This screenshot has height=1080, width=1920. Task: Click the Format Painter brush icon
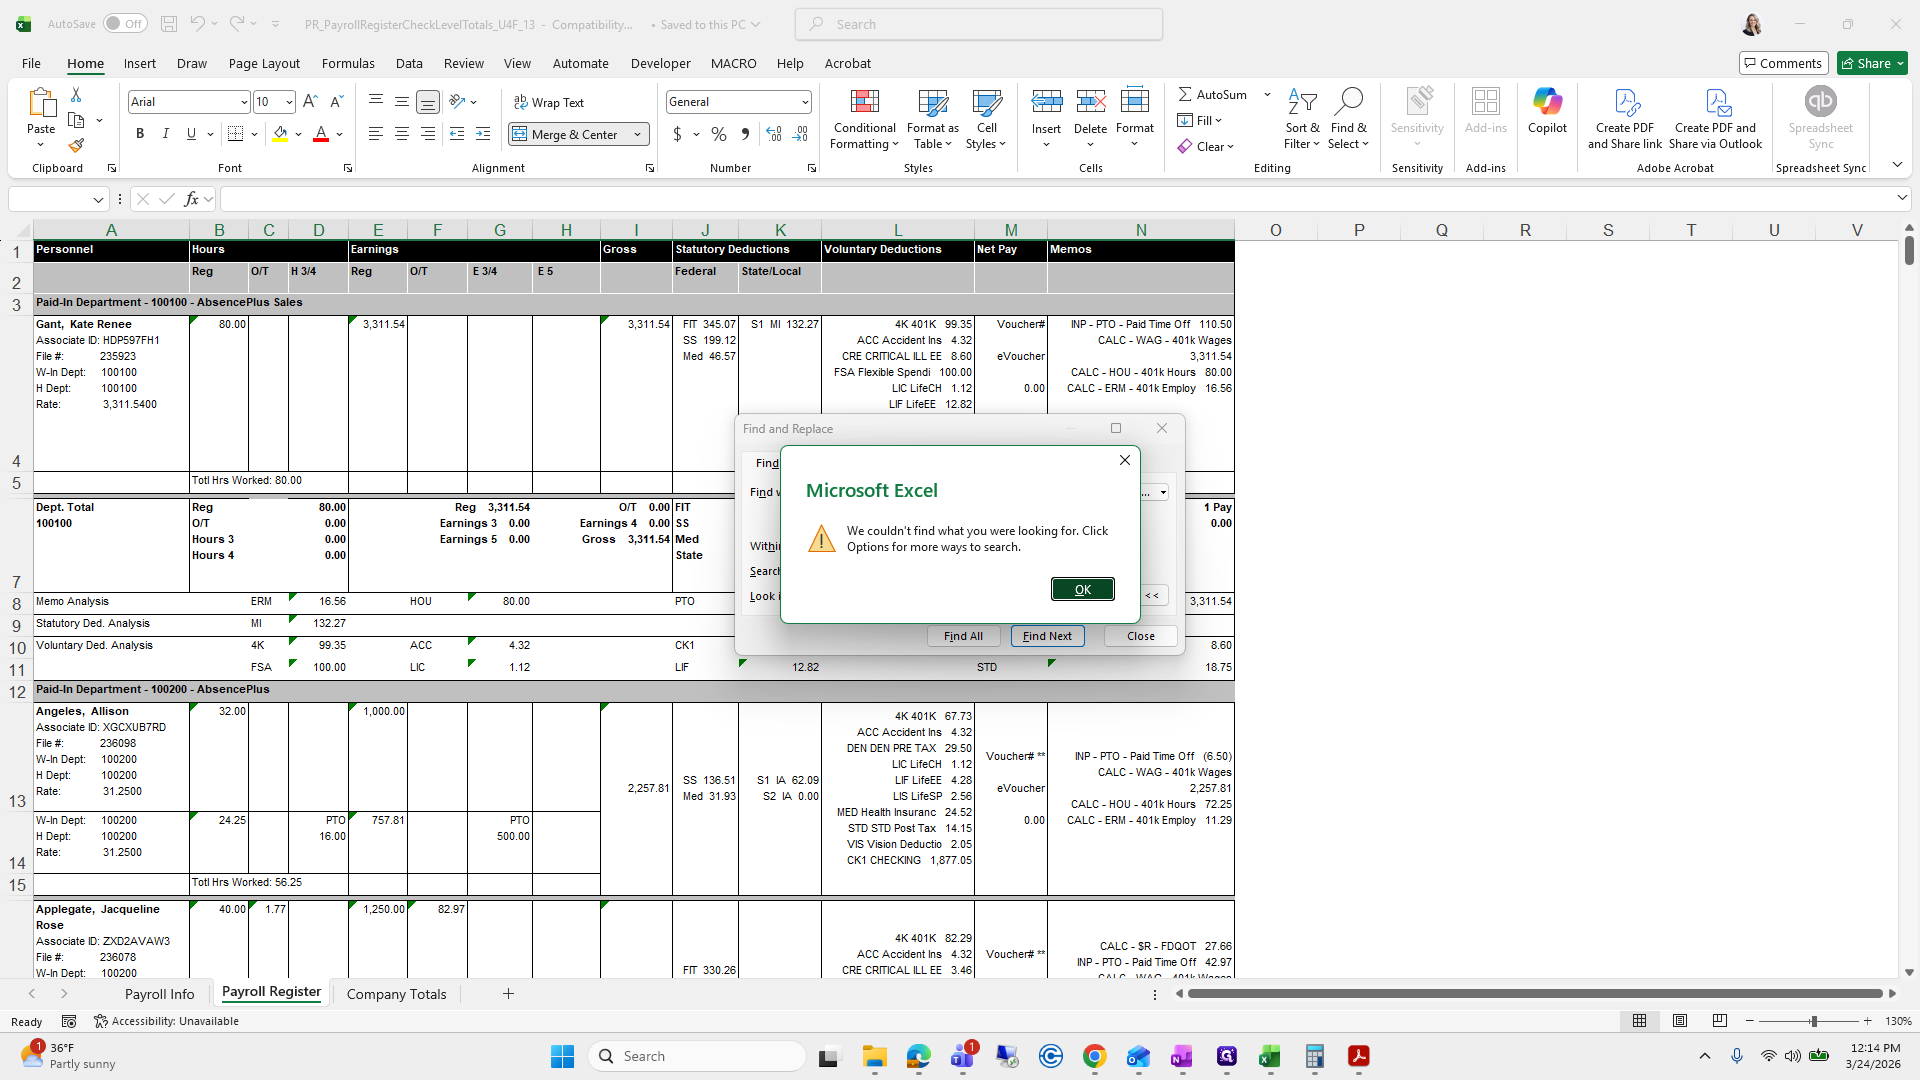point(76,146)
